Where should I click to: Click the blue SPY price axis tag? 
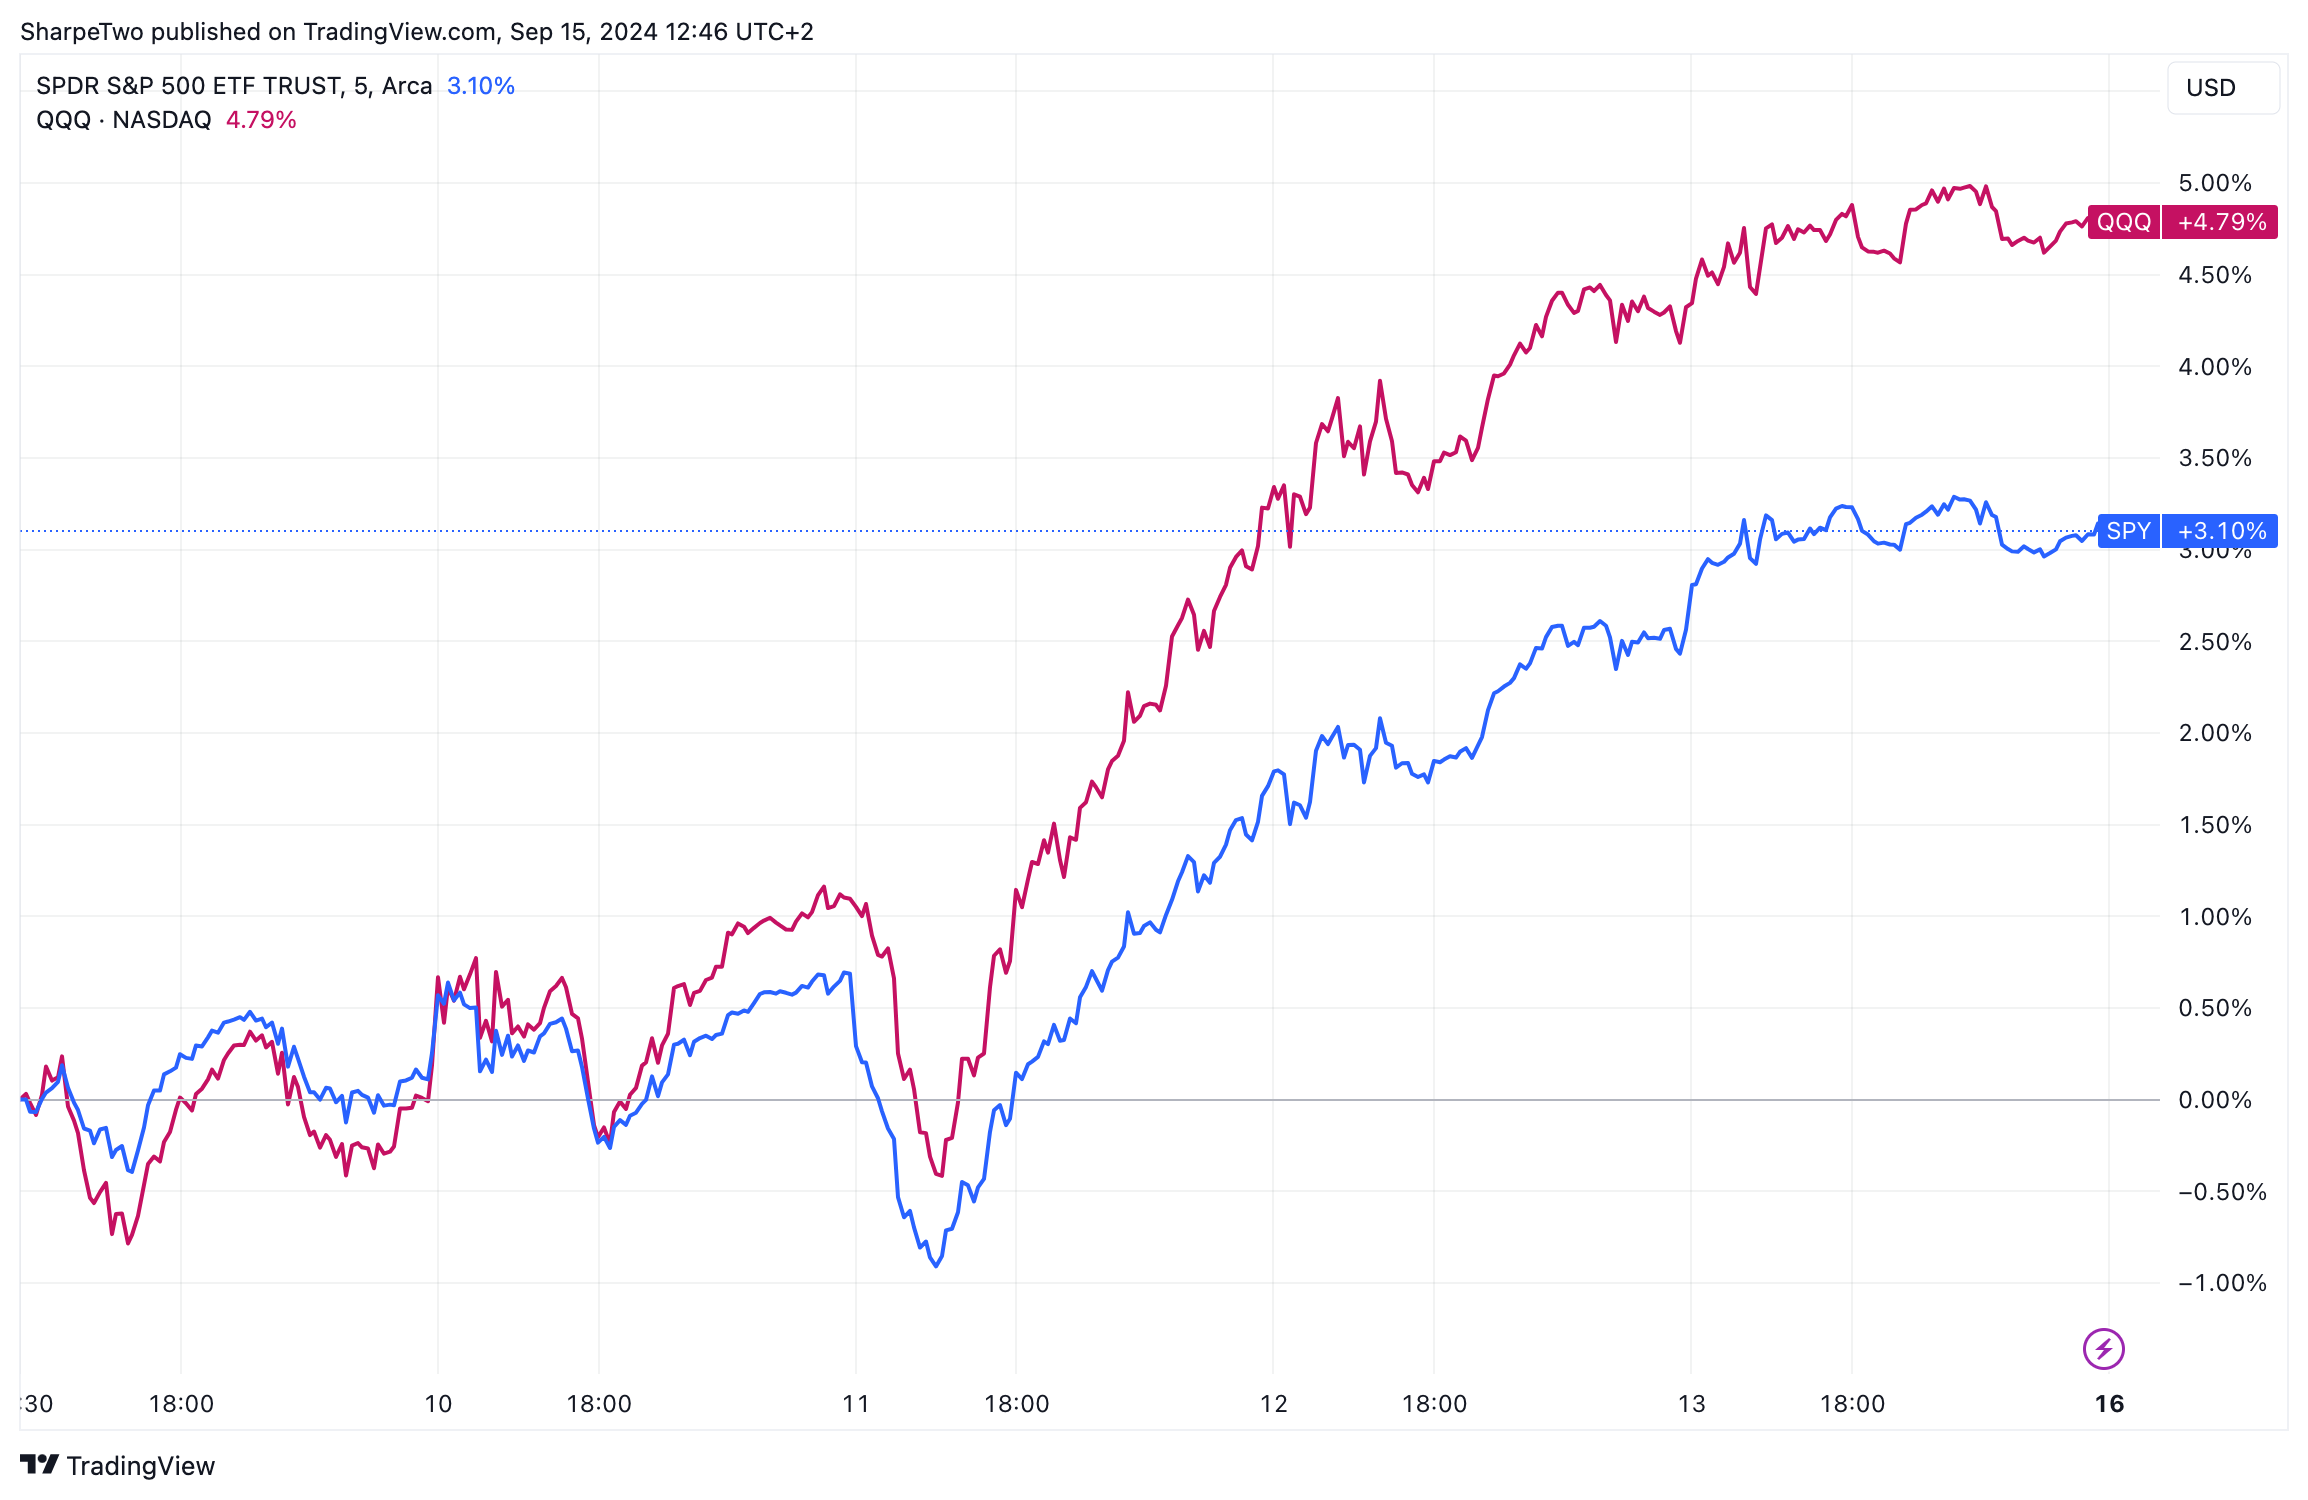point(2128,531)
